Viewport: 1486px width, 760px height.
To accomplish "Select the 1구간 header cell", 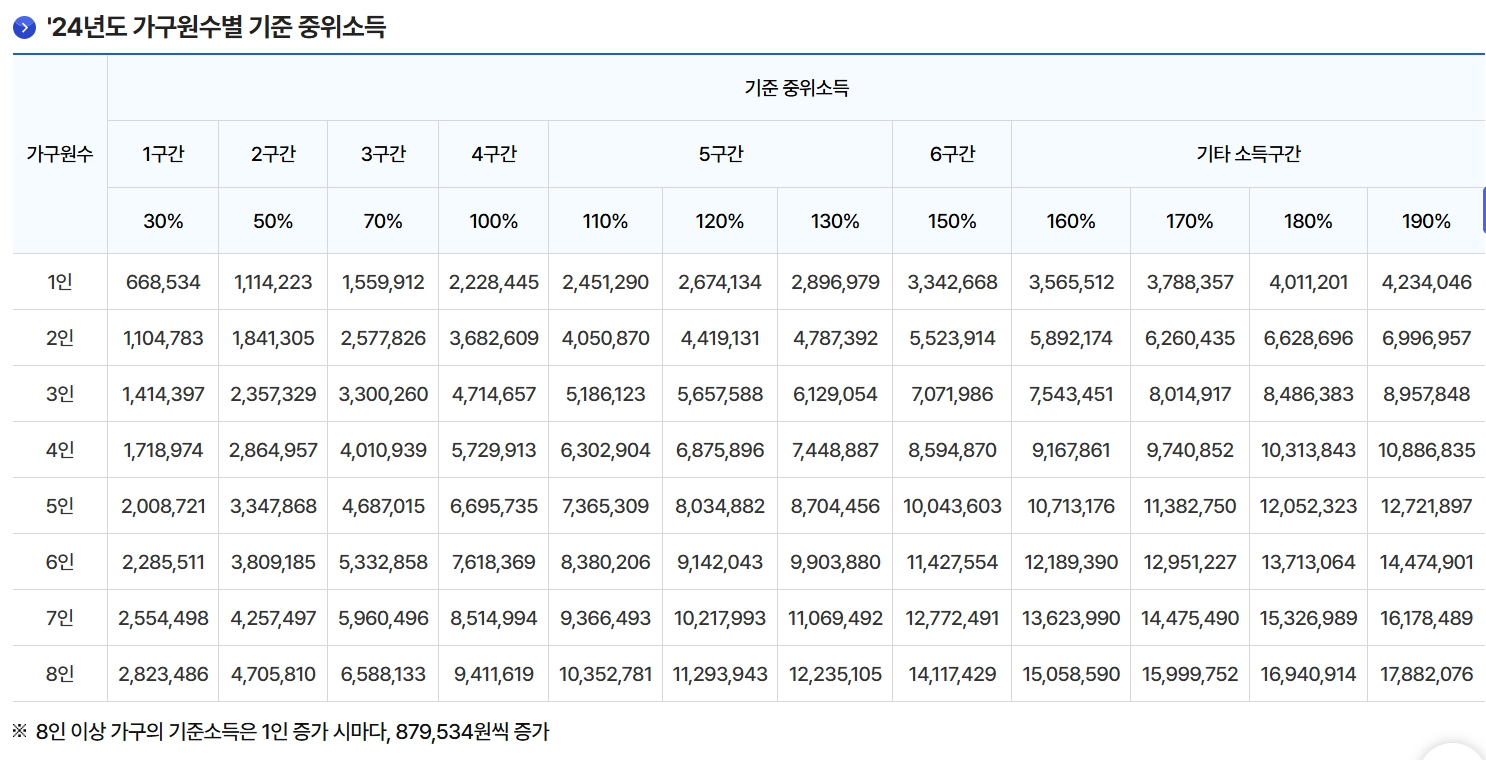I will [x=163, y=154].
